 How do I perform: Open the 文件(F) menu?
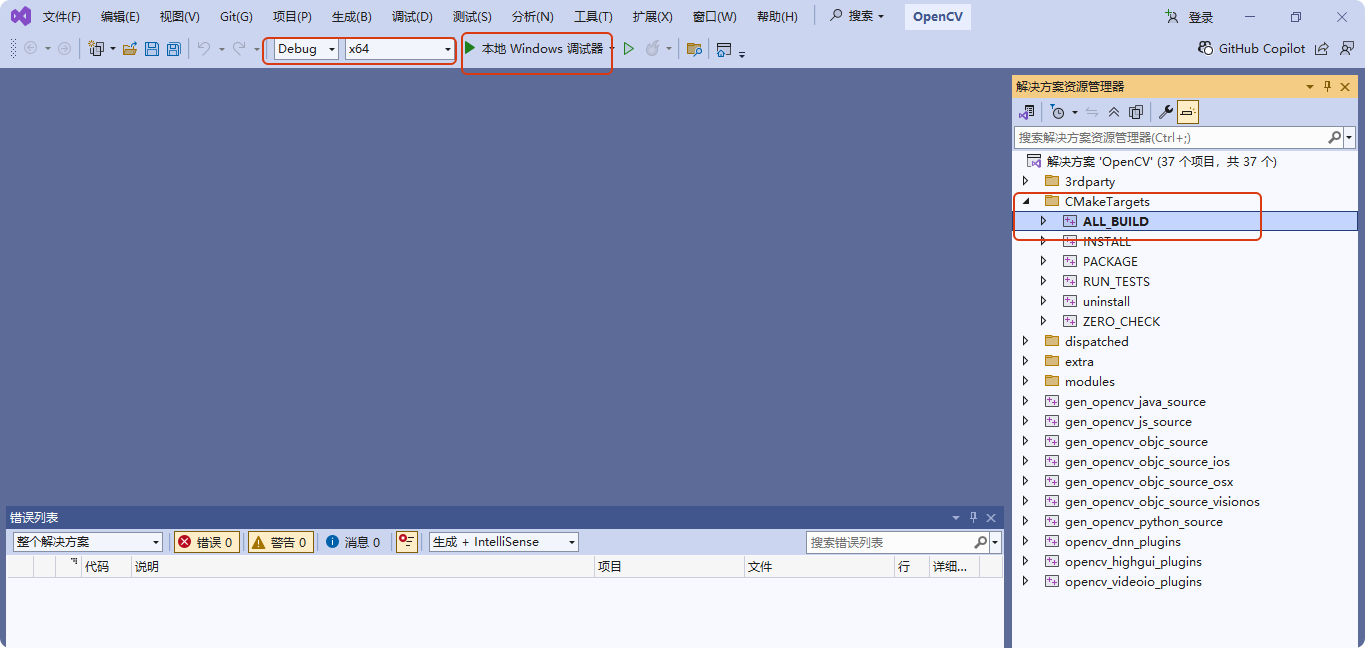coord(62,17)
